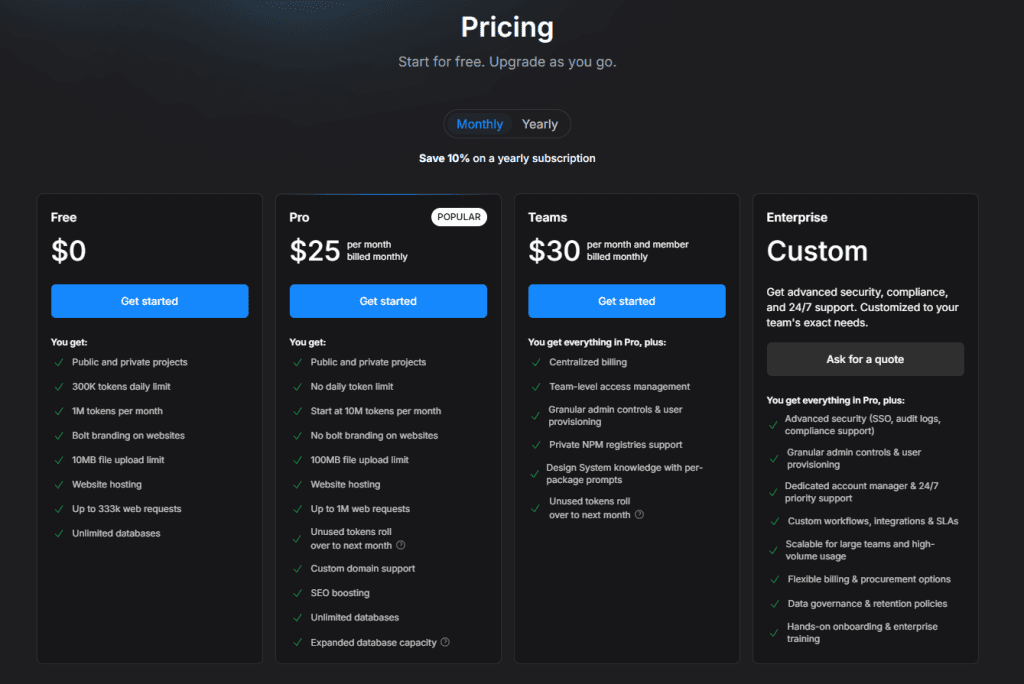The width and height of the screenshot is (1024, 684).
Task: Click the Ask for a quote button
Action: tap(865, 359)
